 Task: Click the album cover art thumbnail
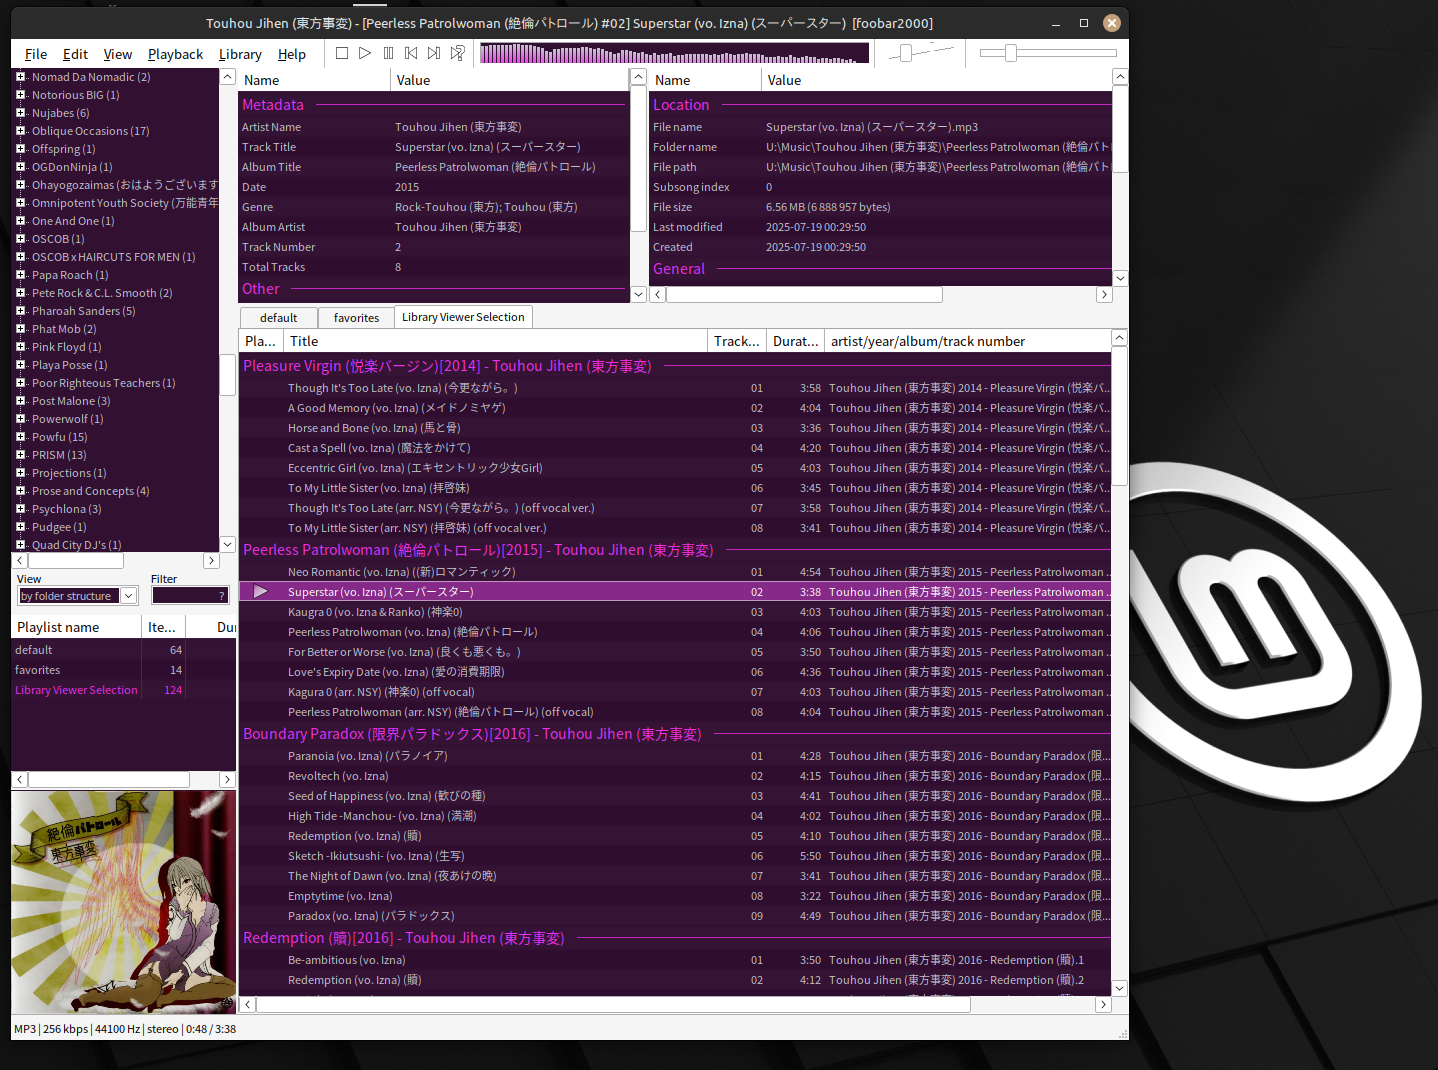(x=124, y=902)
